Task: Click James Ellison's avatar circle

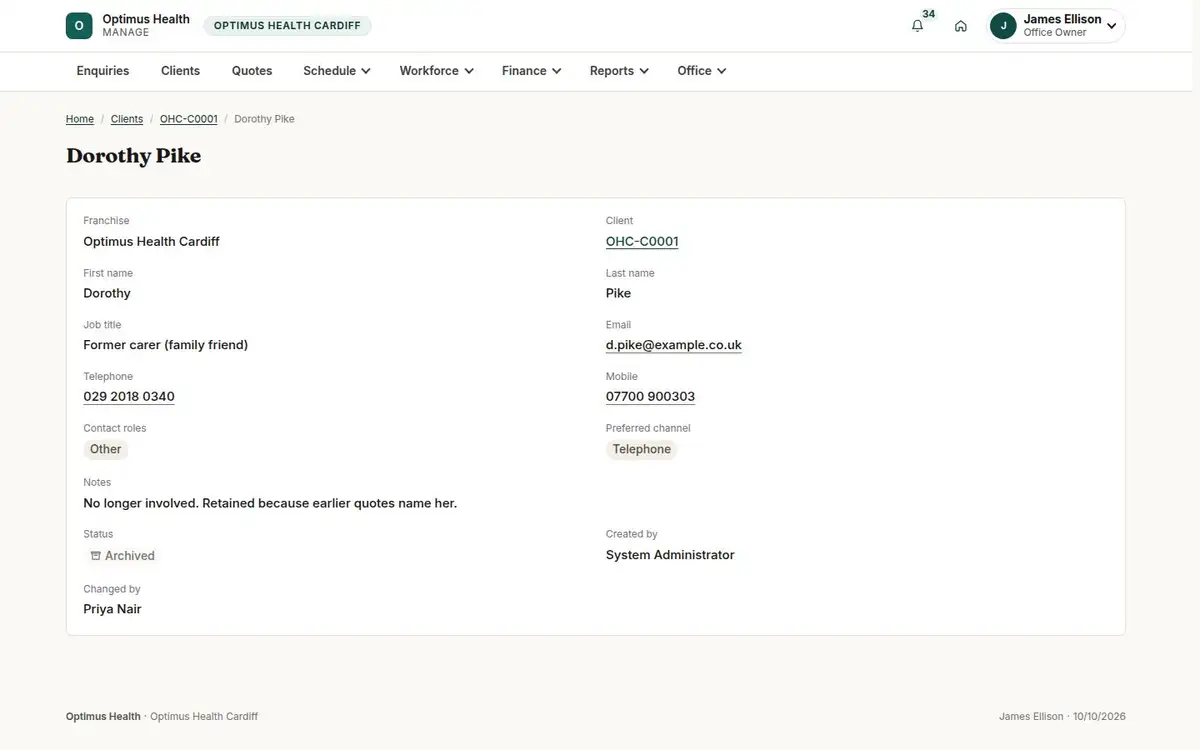Action: point(1003,26)
